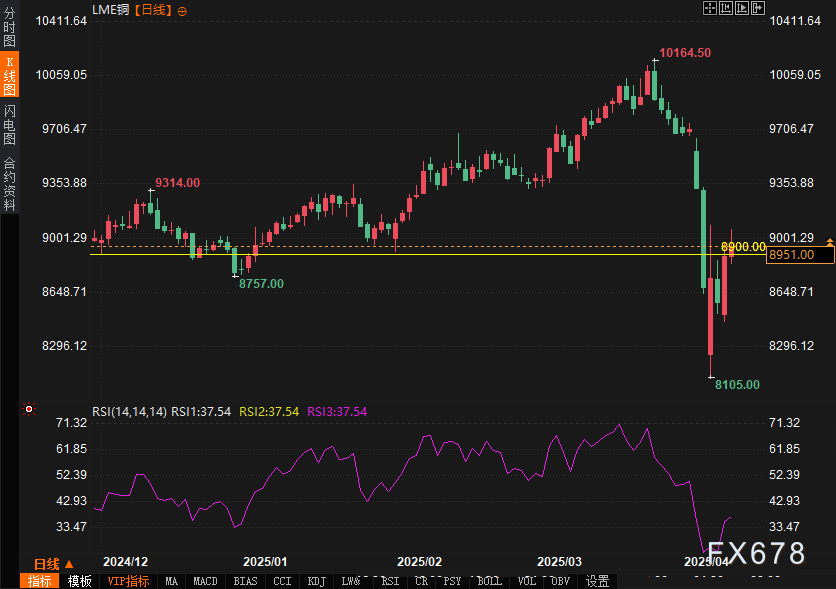836x589 pixels.
Task: Toggle the BOLL indicator
Action: point(488,581)
